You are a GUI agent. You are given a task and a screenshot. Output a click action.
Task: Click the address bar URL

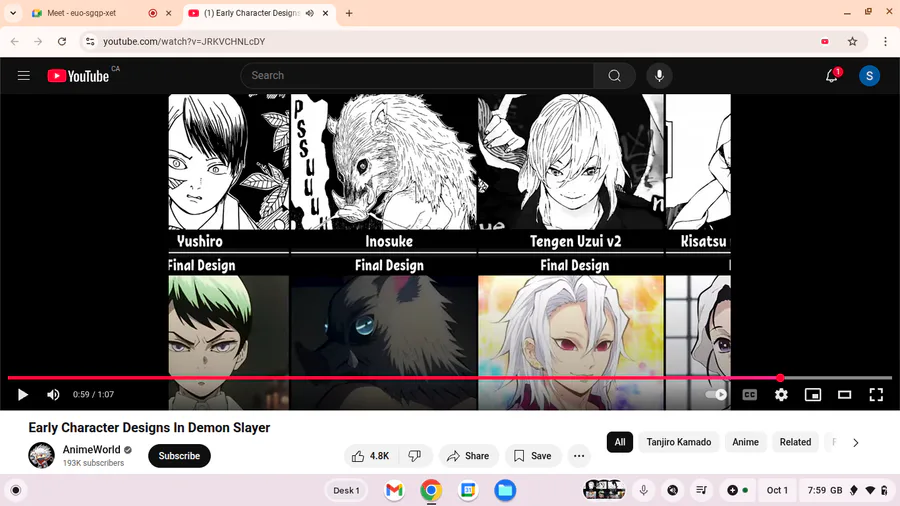tap(184, 41)
